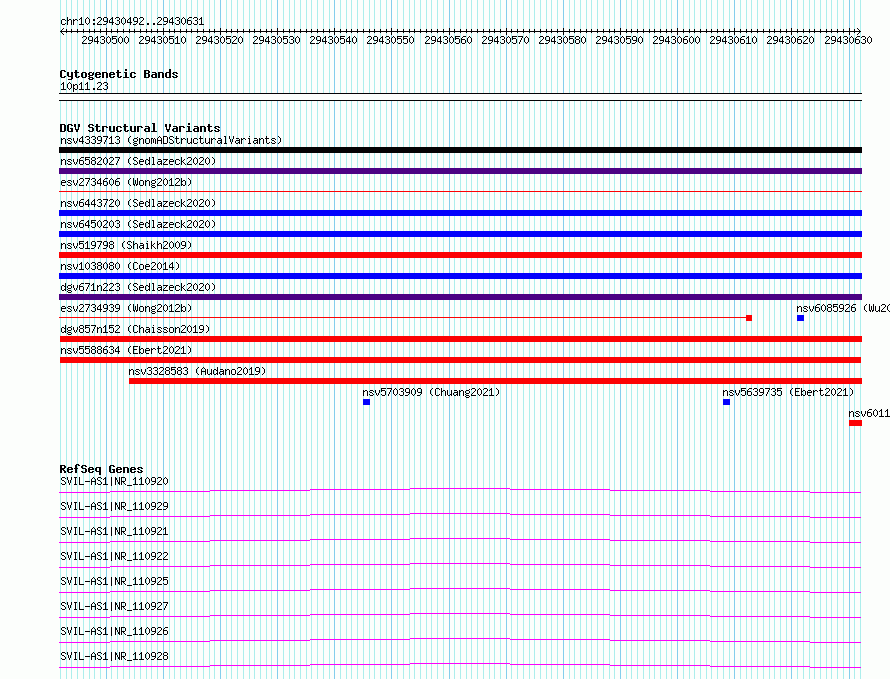Click the short red bar under nsv6011

pyautogui.click(x=855, y=423)
